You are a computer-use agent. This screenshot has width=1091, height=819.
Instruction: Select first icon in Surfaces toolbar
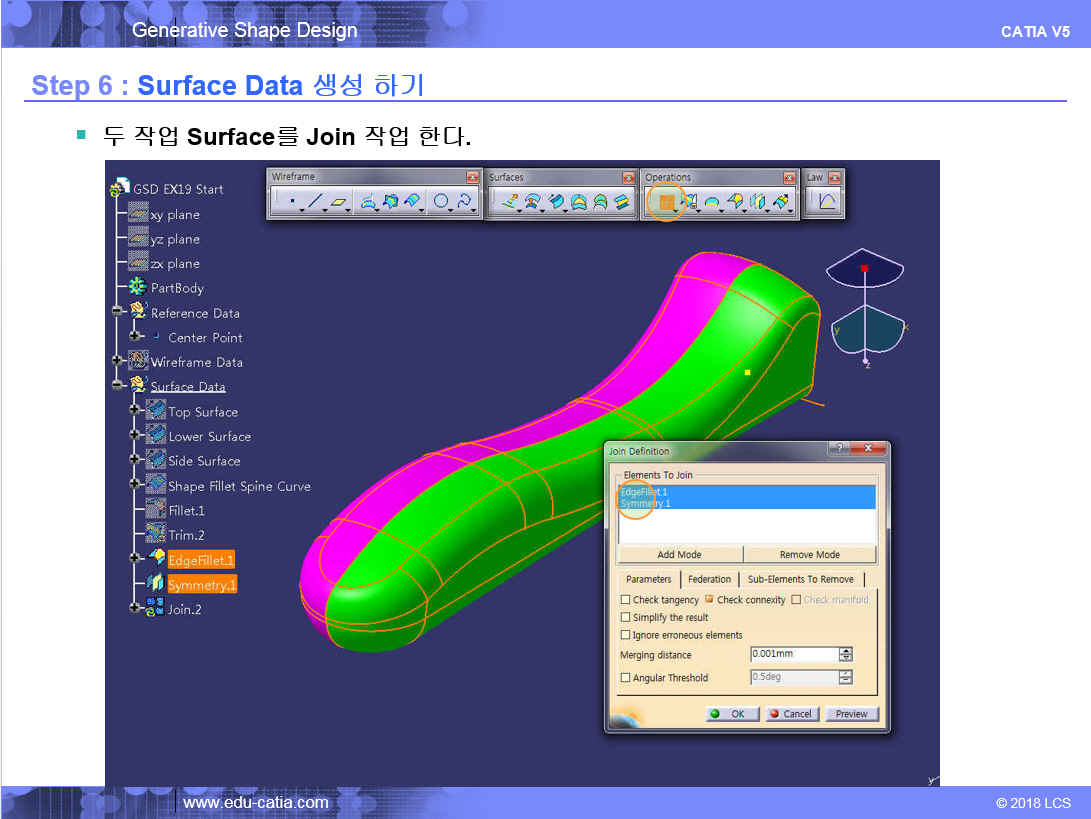[510, 202]
